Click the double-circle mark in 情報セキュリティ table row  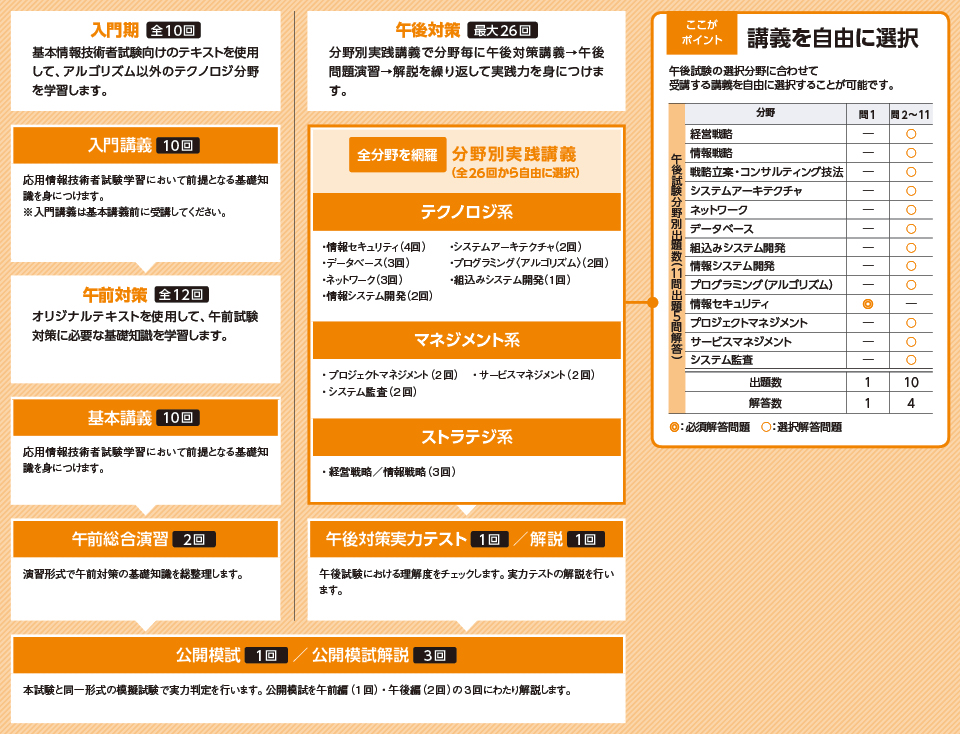coord(867,304)
